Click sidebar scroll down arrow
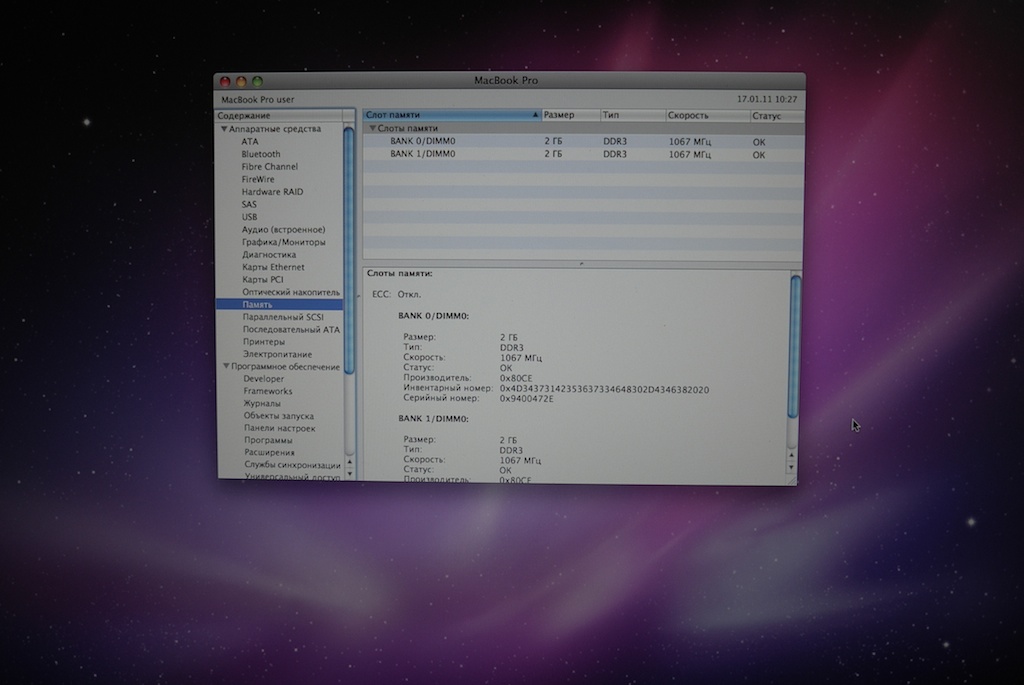The image size is (1024, 685). (349, 473)
